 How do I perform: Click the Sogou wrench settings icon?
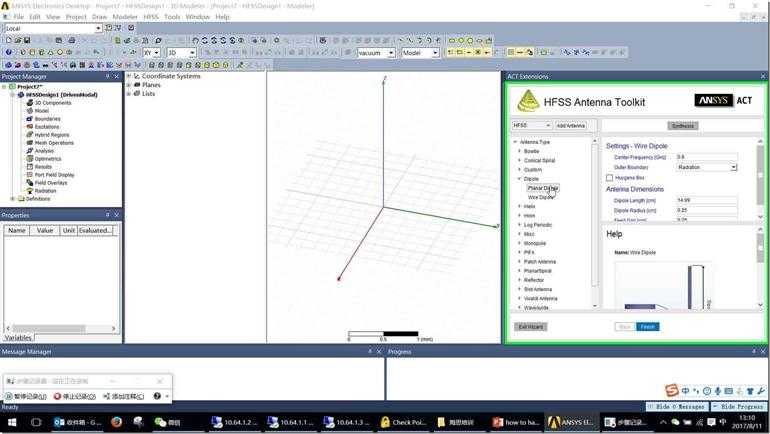pyautogui.click(x=761, y=391)
